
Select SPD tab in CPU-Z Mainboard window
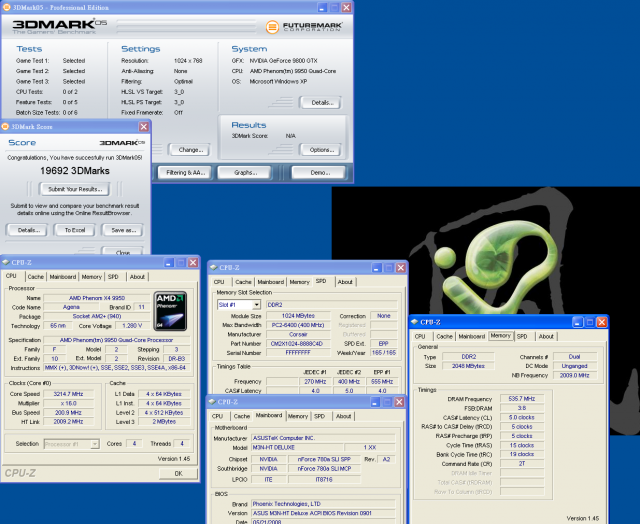tap(320, 416)
